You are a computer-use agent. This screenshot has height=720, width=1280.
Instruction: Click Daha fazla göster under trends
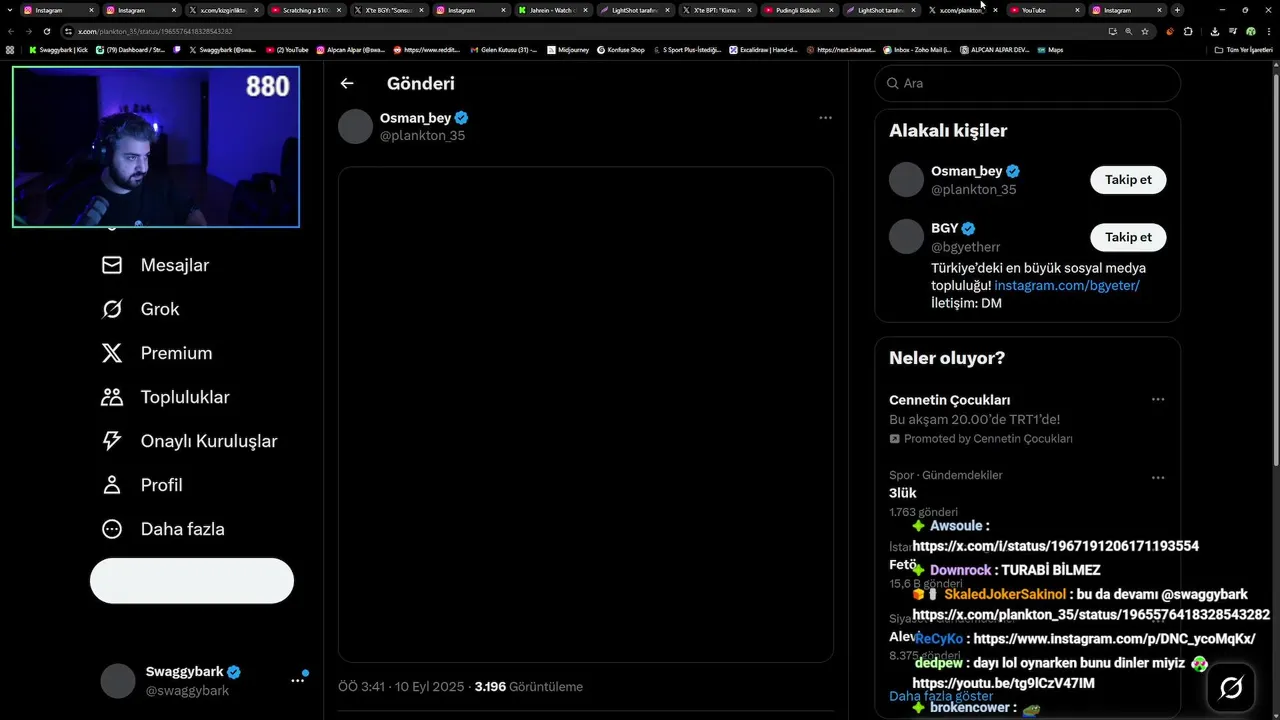point(941,696)
